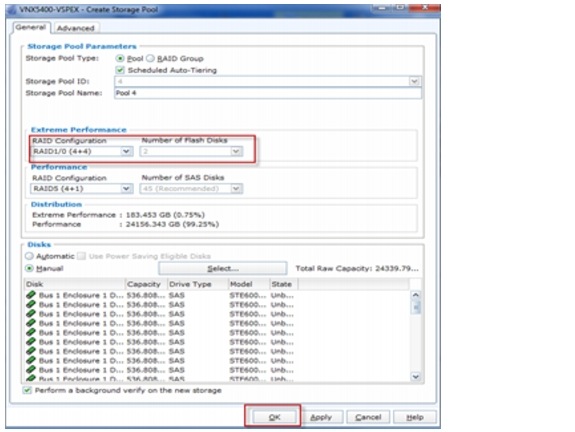The image size is (575, 432).
Task: Open the Storage Pool ID dropdown
Action: (414, 81)
